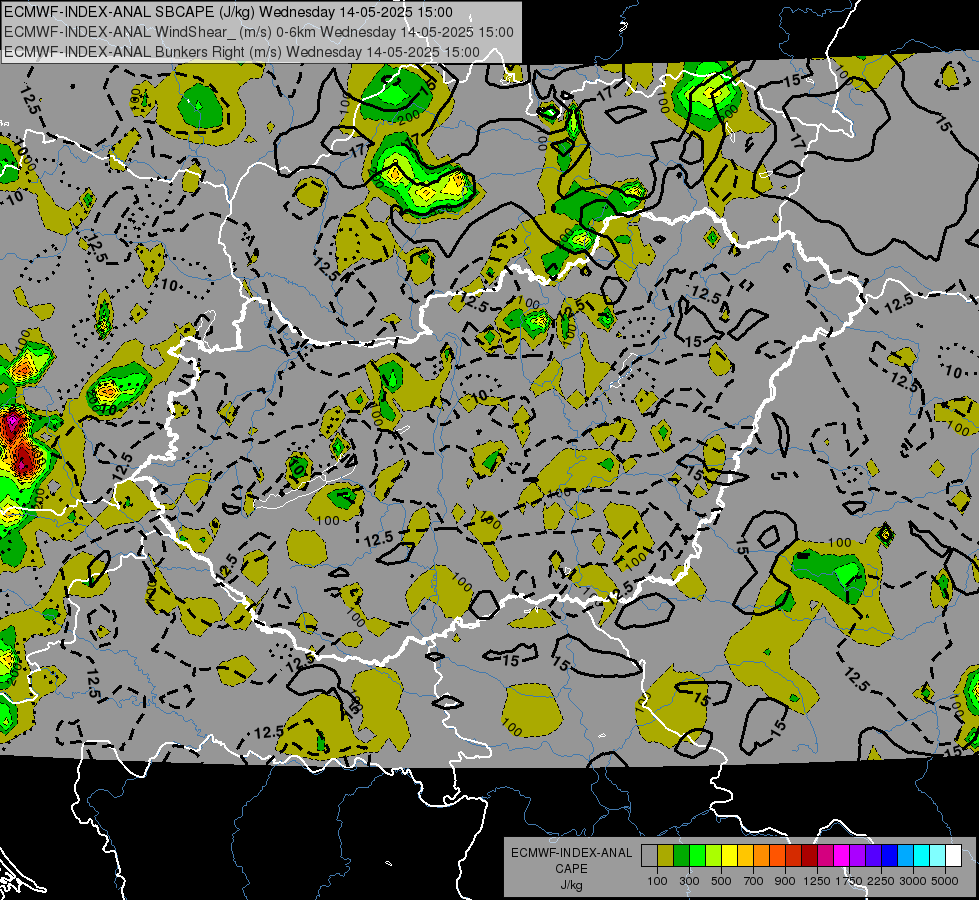
Task: Click the J/kg unit label in legend
Action: coord(571,885)
